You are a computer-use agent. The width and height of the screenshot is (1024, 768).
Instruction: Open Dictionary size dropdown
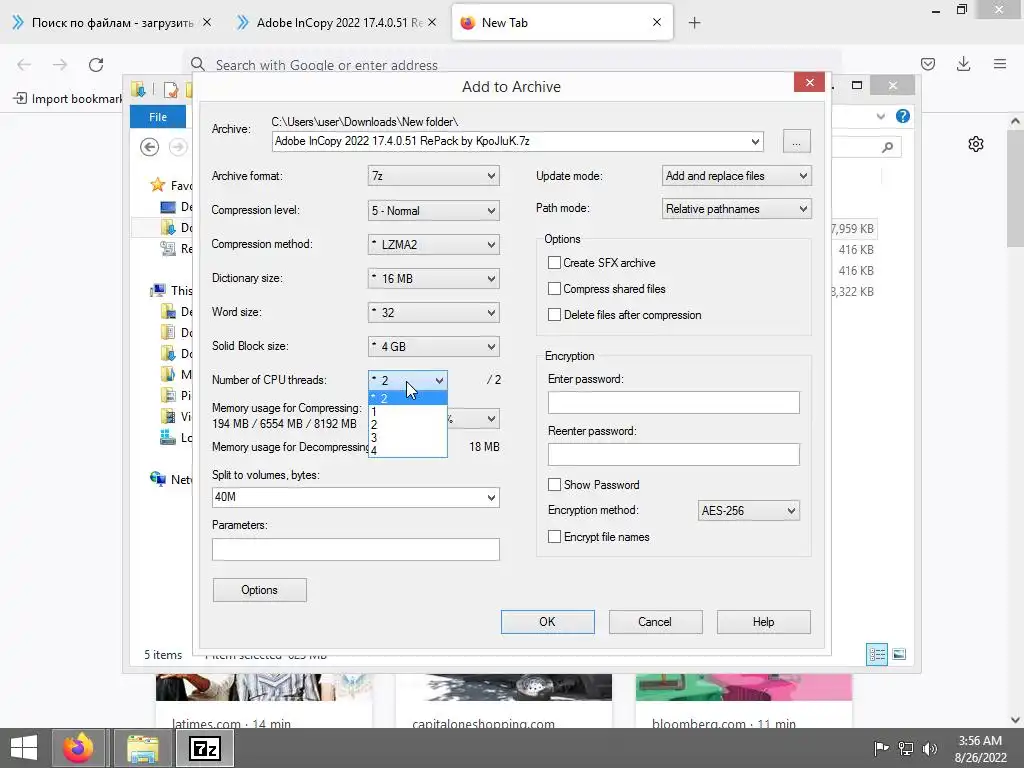click(x=434, y=278)
